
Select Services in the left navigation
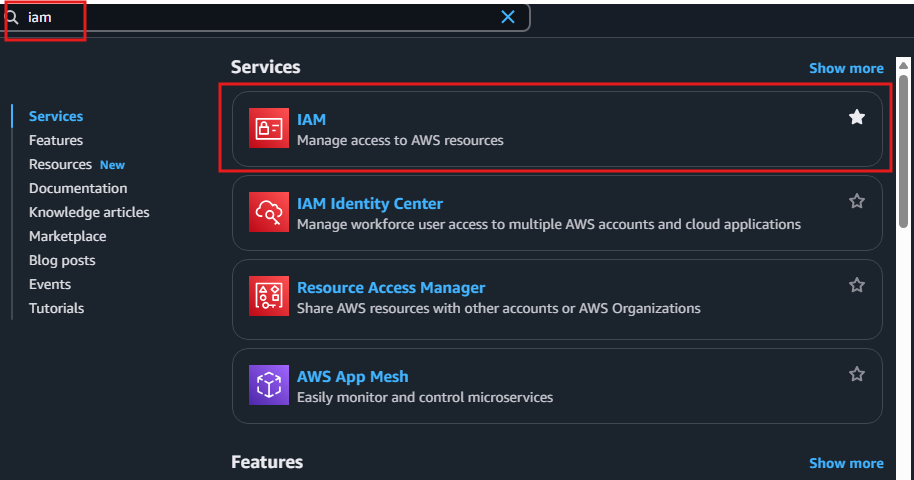point(56,116)
